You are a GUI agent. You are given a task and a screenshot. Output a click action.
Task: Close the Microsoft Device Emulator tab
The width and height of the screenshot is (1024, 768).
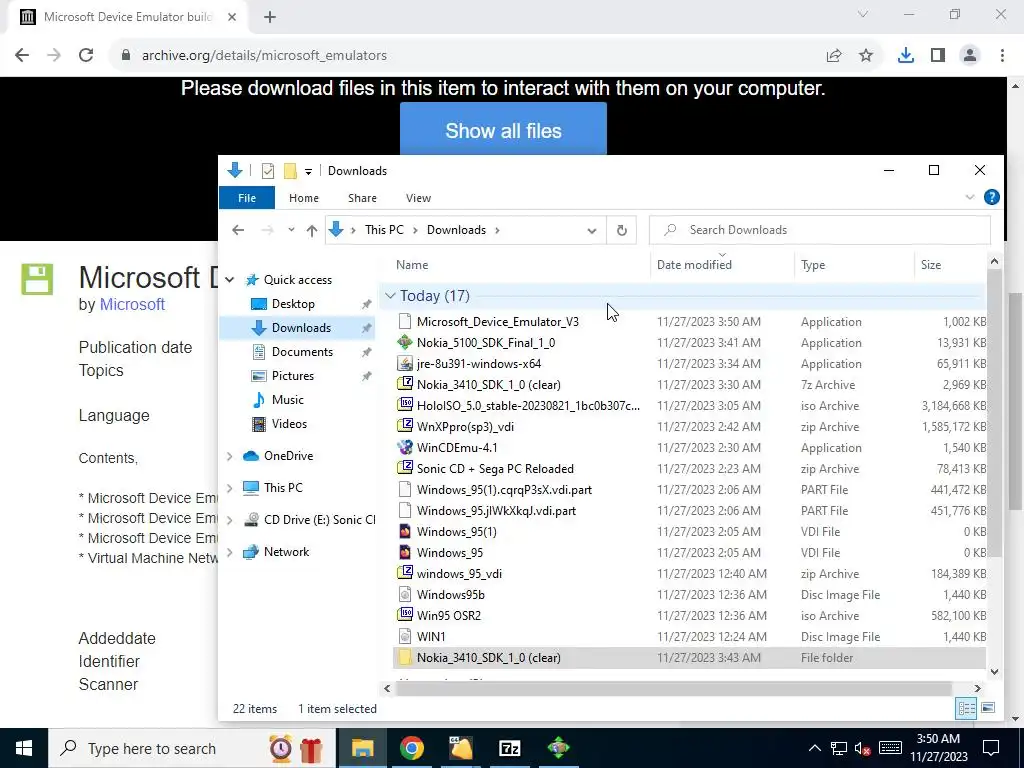[x=232, y=17]
